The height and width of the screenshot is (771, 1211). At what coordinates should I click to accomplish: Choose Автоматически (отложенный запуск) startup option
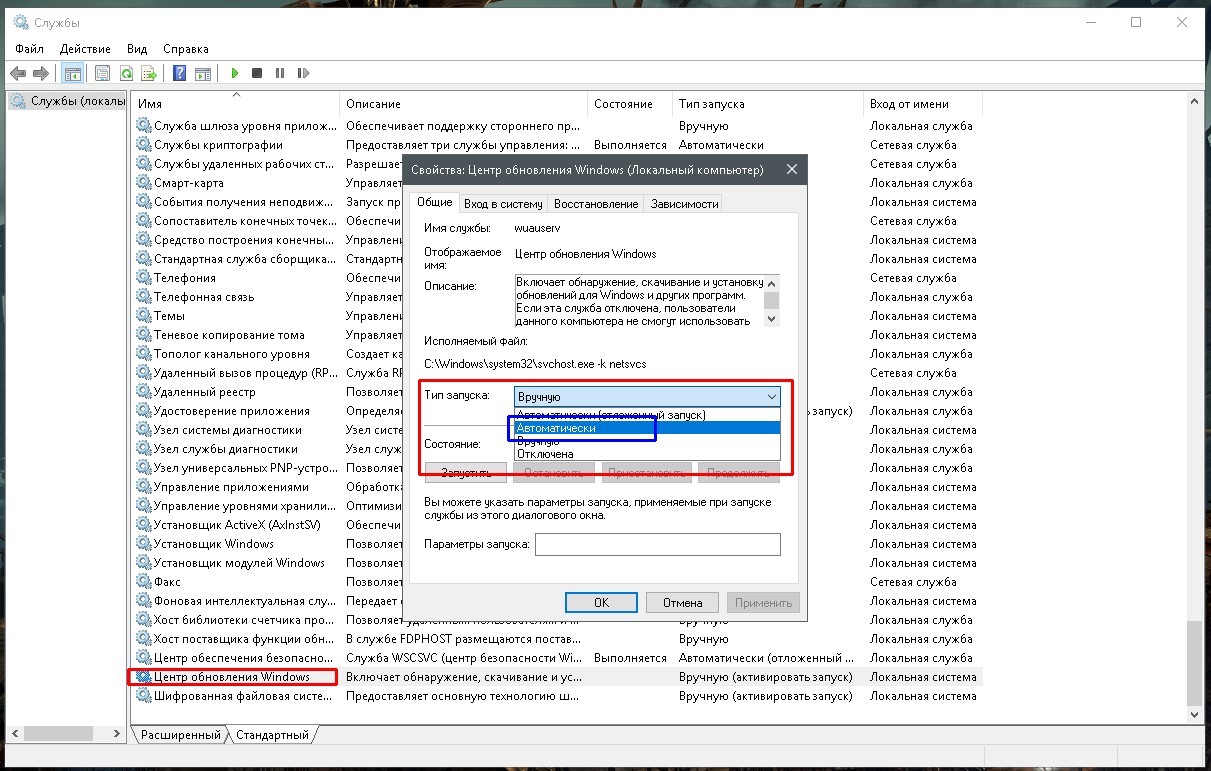(x=647, y=415)
